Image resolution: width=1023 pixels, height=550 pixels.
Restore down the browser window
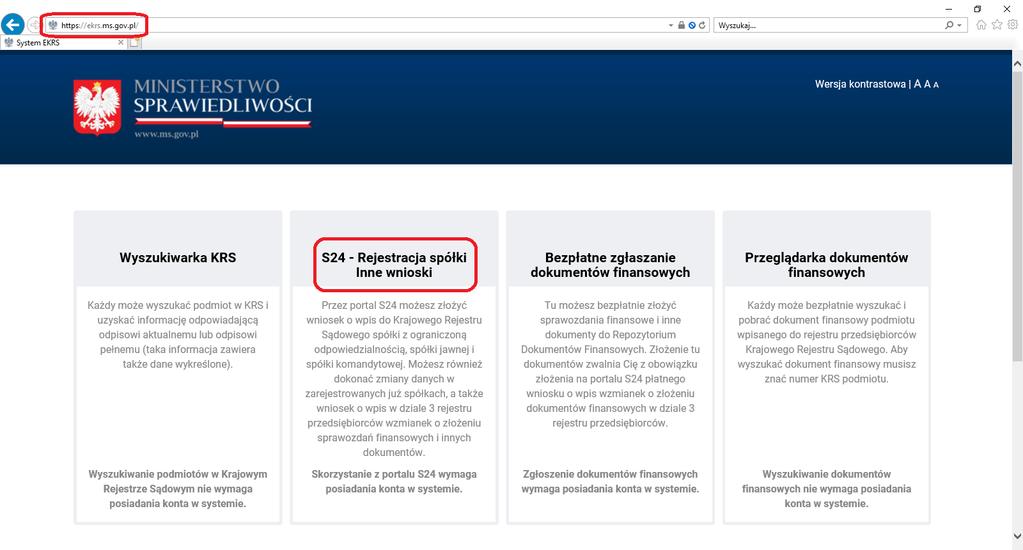coord(977,8)
